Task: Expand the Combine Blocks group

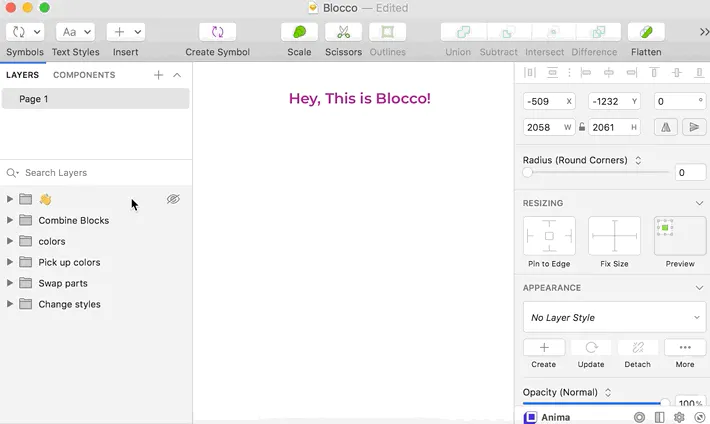Action: click(10, 220)
